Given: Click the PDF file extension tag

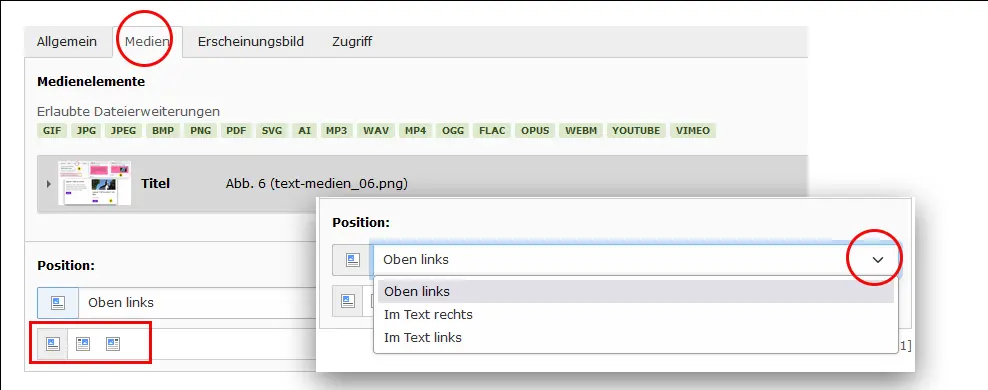Looking at the screenshot, I should coord(236,131).
